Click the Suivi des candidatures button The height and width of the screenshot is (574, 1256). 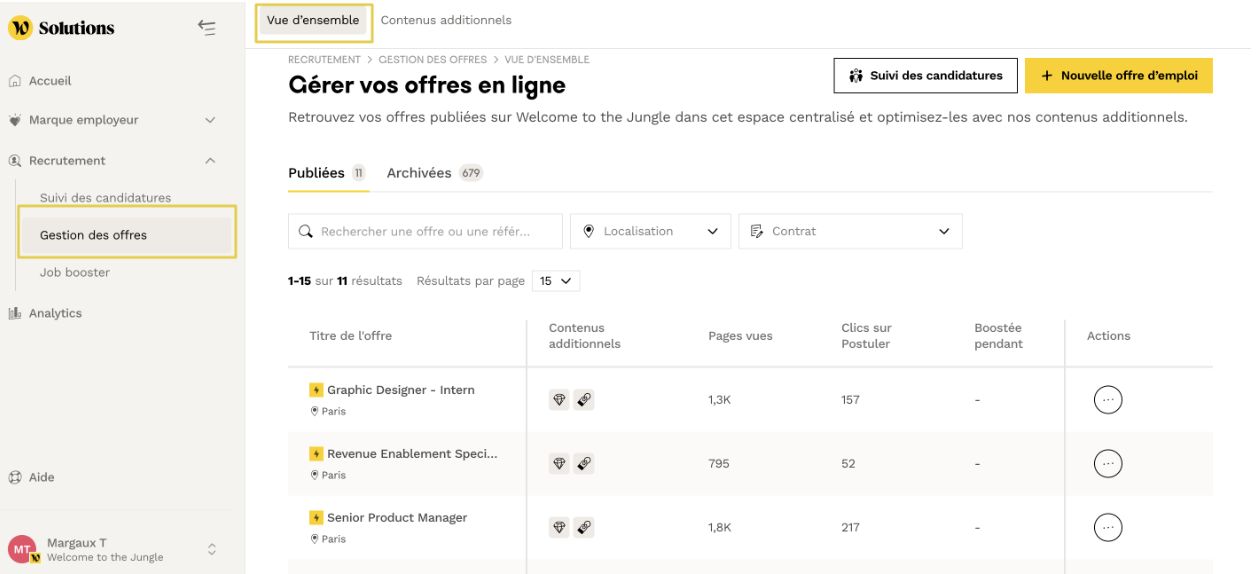click(925, 76)
